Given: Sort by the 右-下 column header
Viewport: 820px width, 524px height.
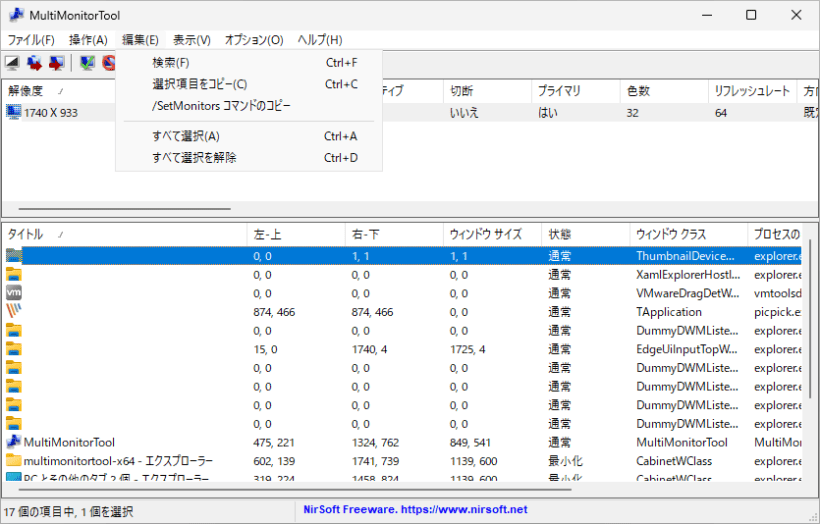Looking at the screenshot, I should coord(394,234).
